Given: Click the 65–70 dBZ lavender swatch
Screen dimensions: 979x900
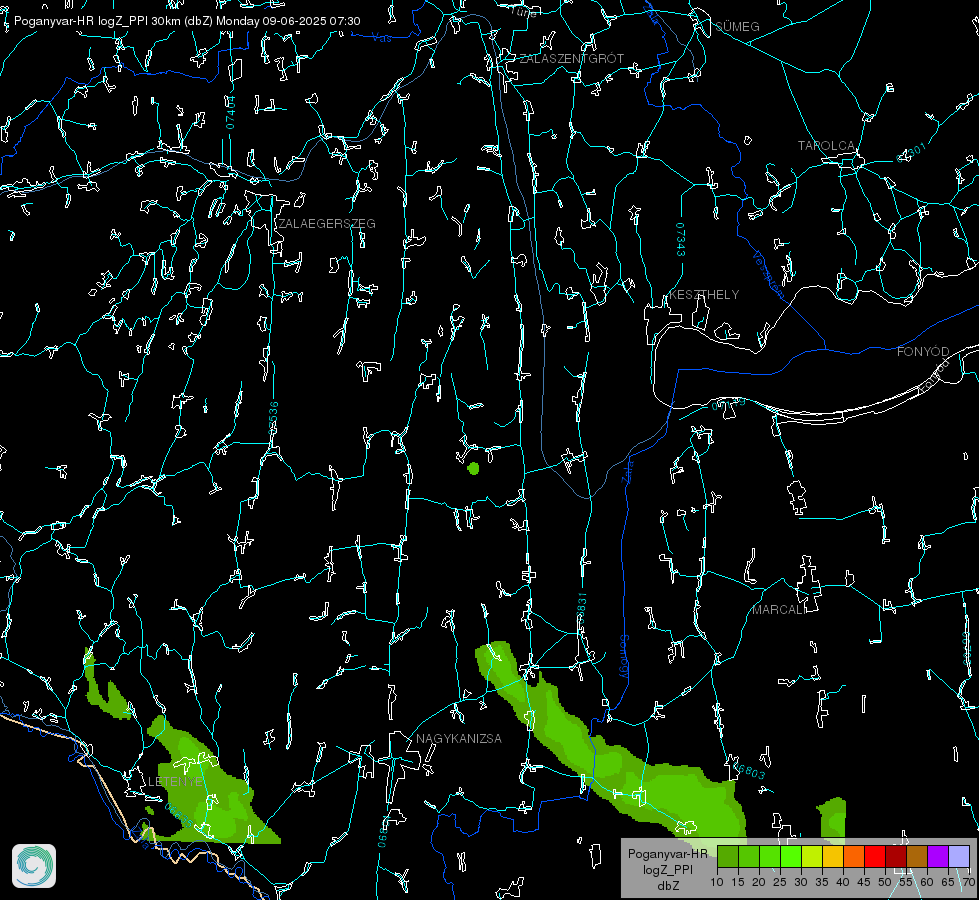Looking at the screenshot, I should pyautogui.click(x=959, y=856).
